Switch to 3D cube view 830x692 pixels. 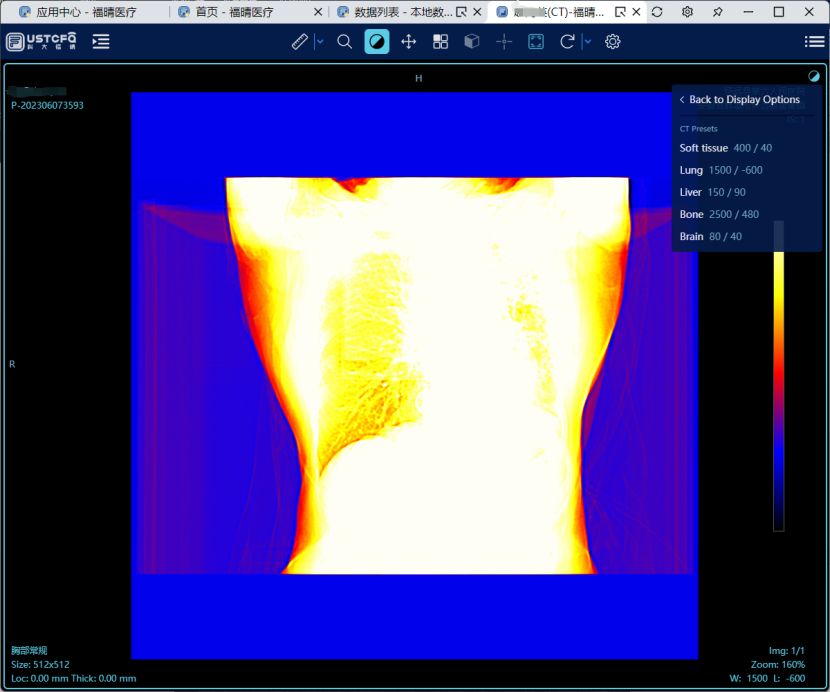pos(472,42)
